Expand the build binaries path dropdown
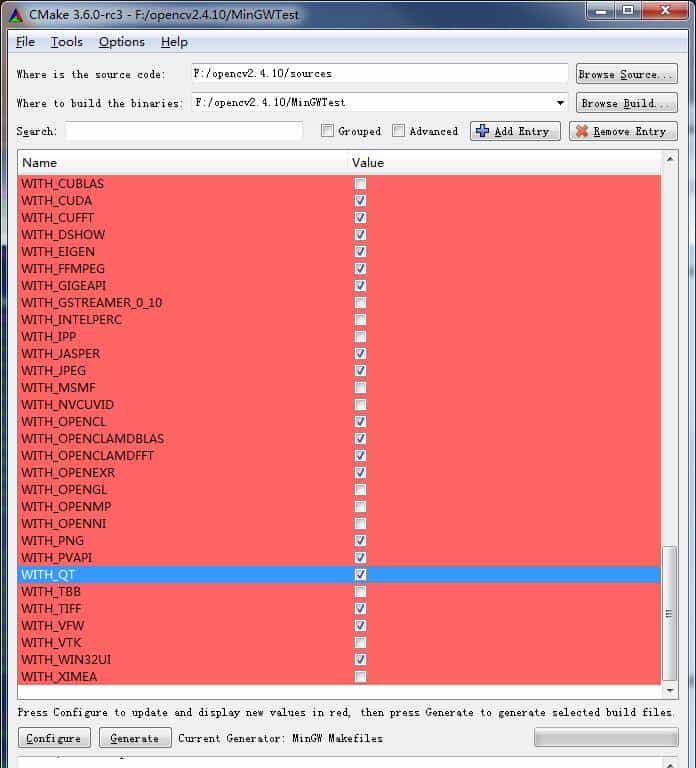 [560, 103]
